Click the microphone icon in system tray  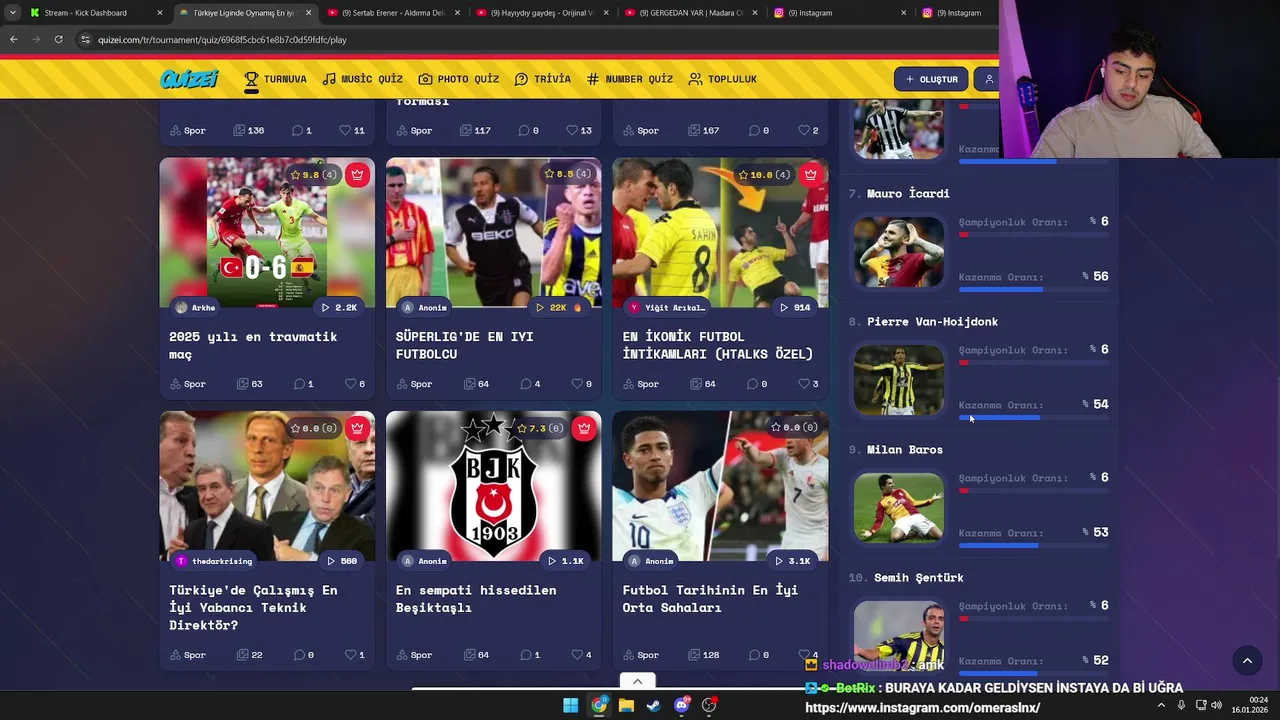tap(1181, 705)
